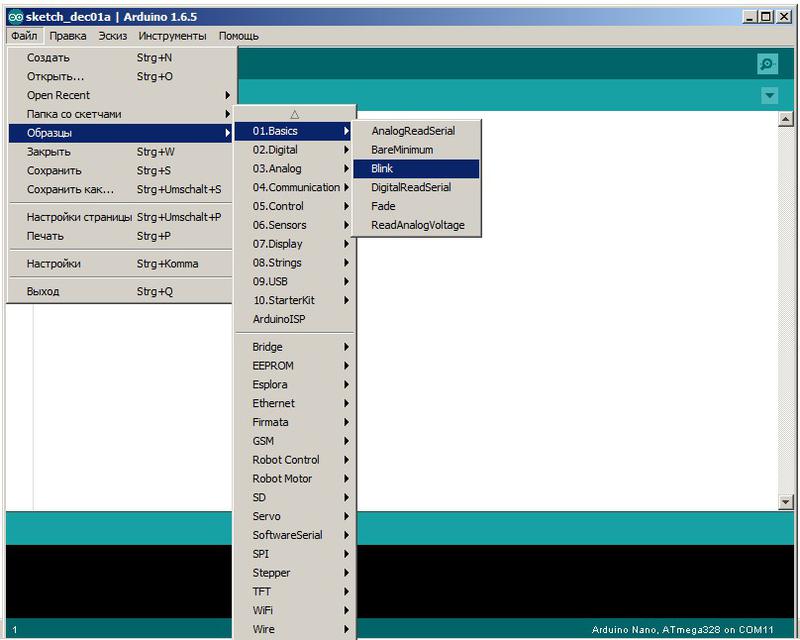Open the SD library examples
The image size is (800, 640).
tap(294, 498)
